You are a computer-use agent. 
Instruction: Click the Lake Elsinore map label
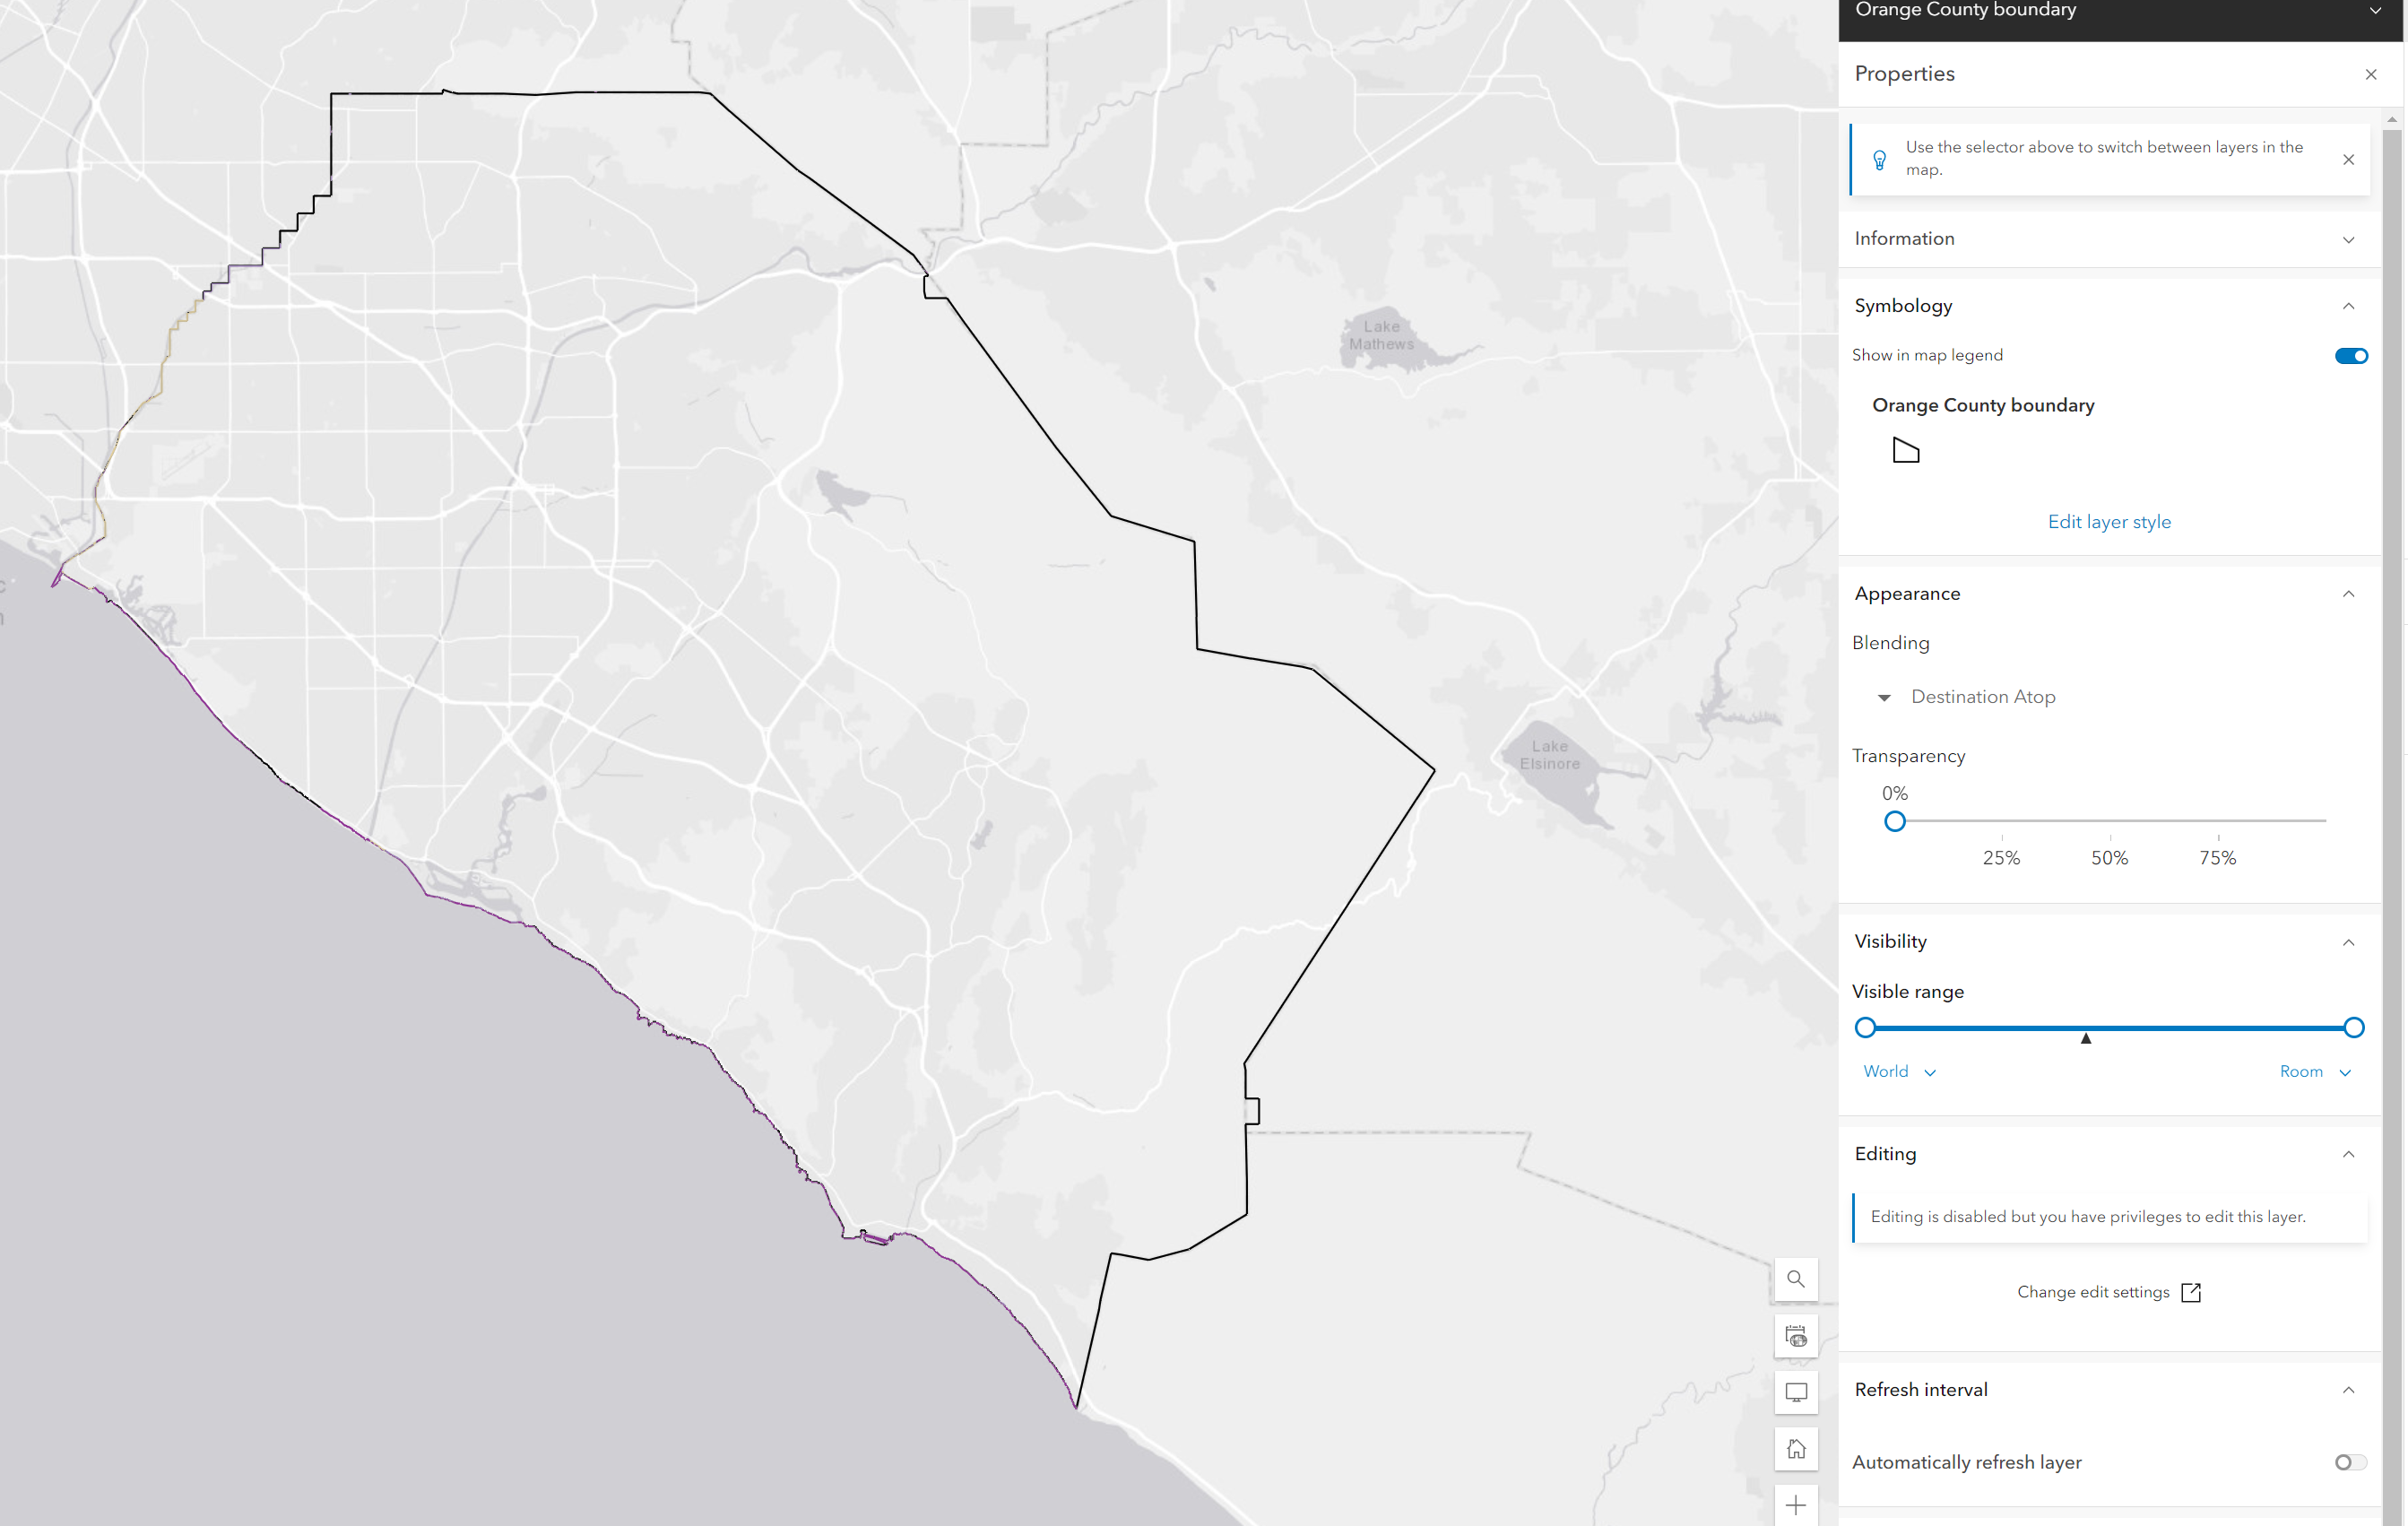pyautogui.click(x=1549, y=755)
